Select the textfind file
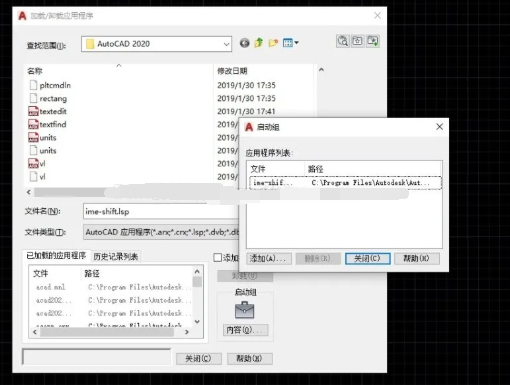Image resolution: width=510 pixels, height=385 pixels. tap(48, 124)
